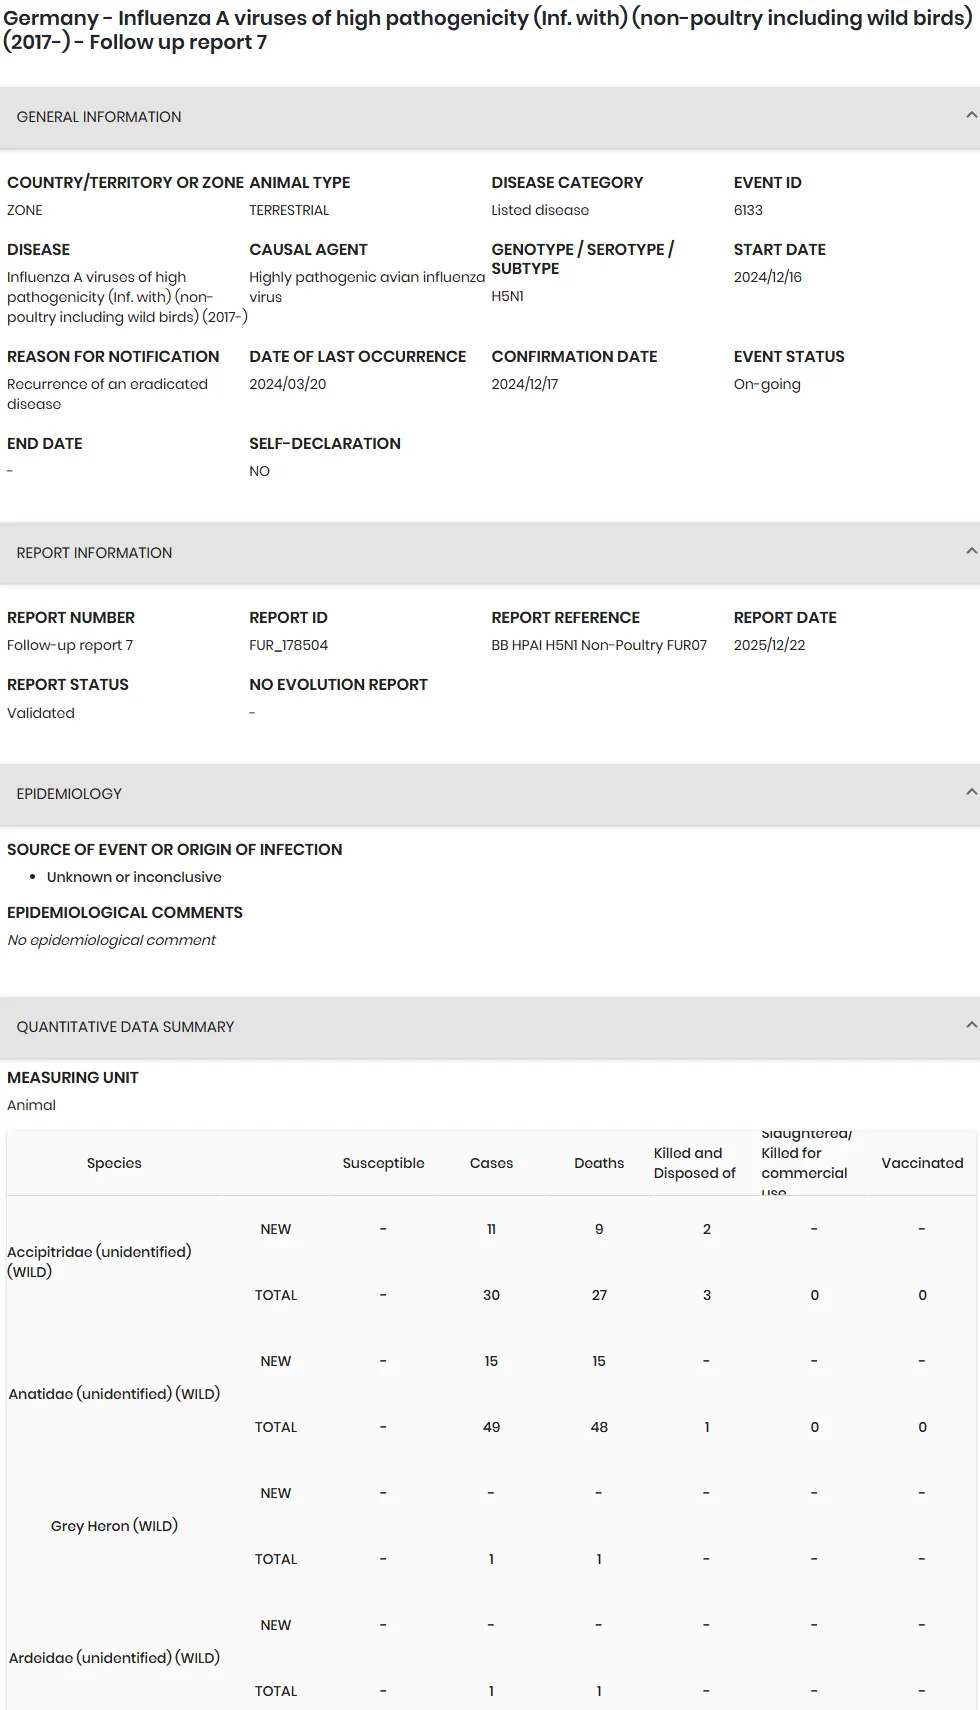Click the Report Information header bar
Image resolution: width=980 pixels, height=1710 pixels.
[490, 553]
